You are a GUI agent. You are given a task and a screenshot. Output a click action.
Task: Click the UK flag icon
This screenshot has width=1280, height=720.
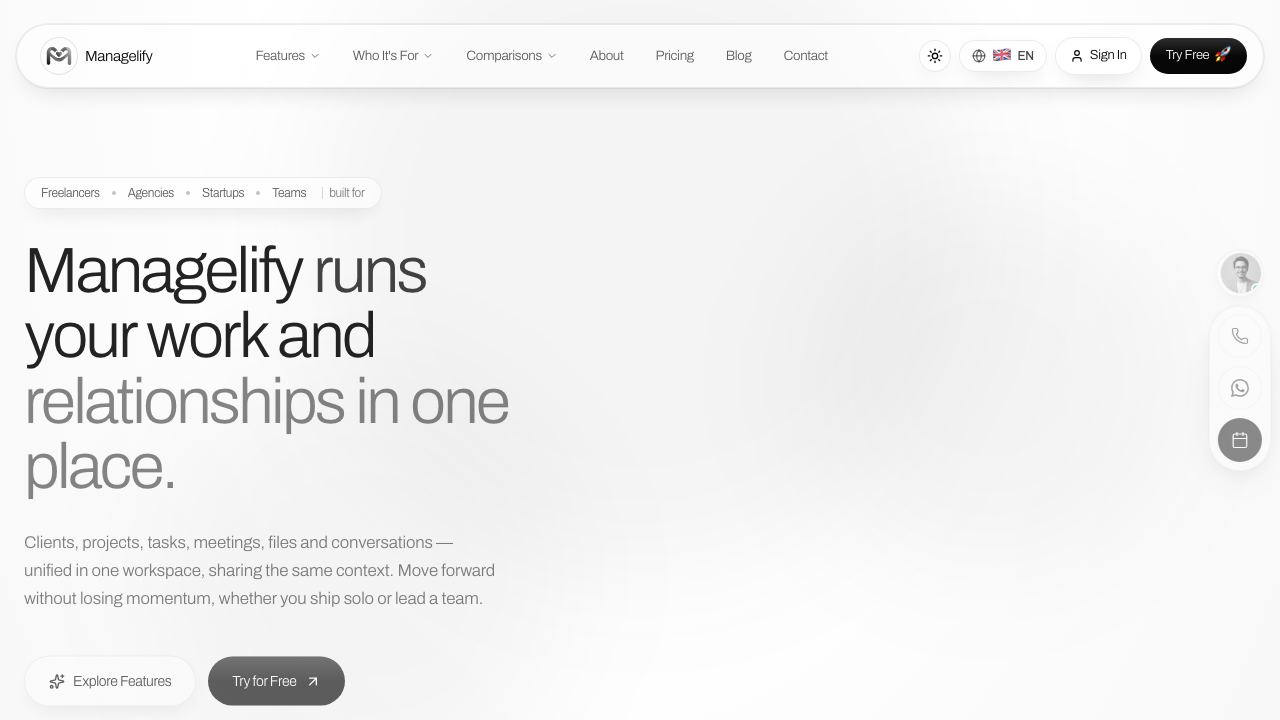(1002, 56)
